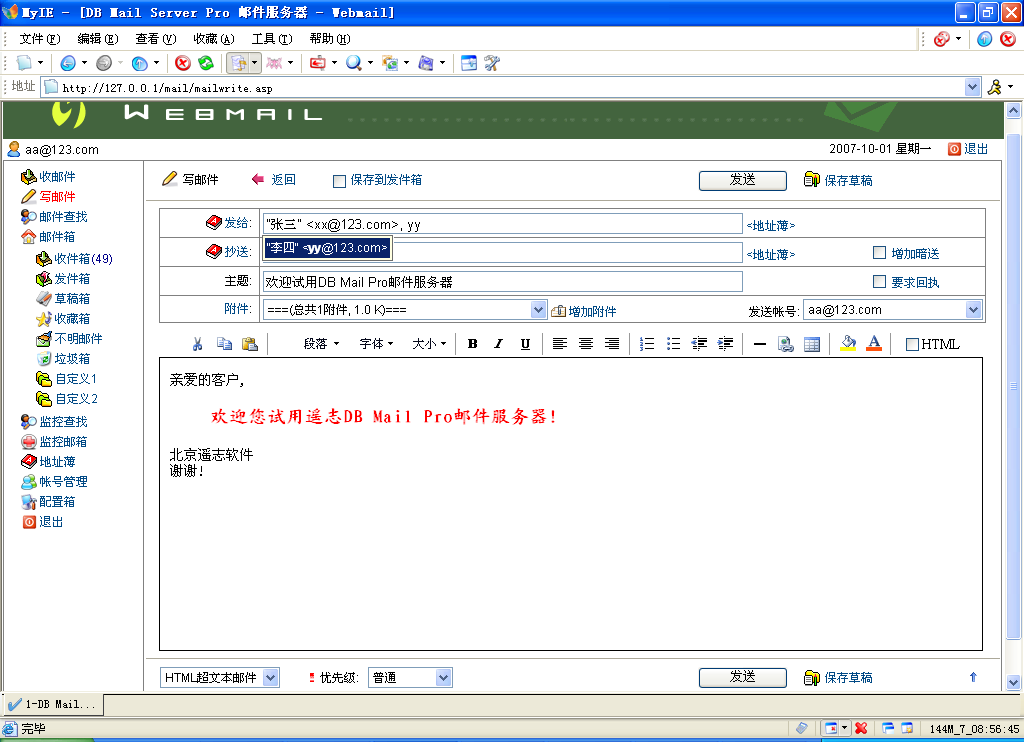The height and width of the screenshot is (742, 1024).
Task: Open the 帮助(H) menu
Action: [x=330, y=39]
